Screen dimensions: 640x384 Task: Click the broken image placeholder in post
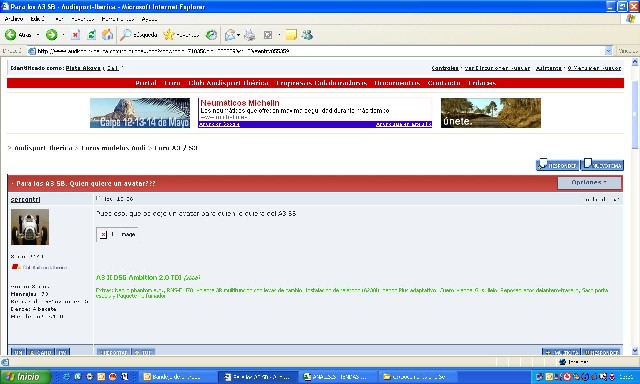[x=117, y=234]
